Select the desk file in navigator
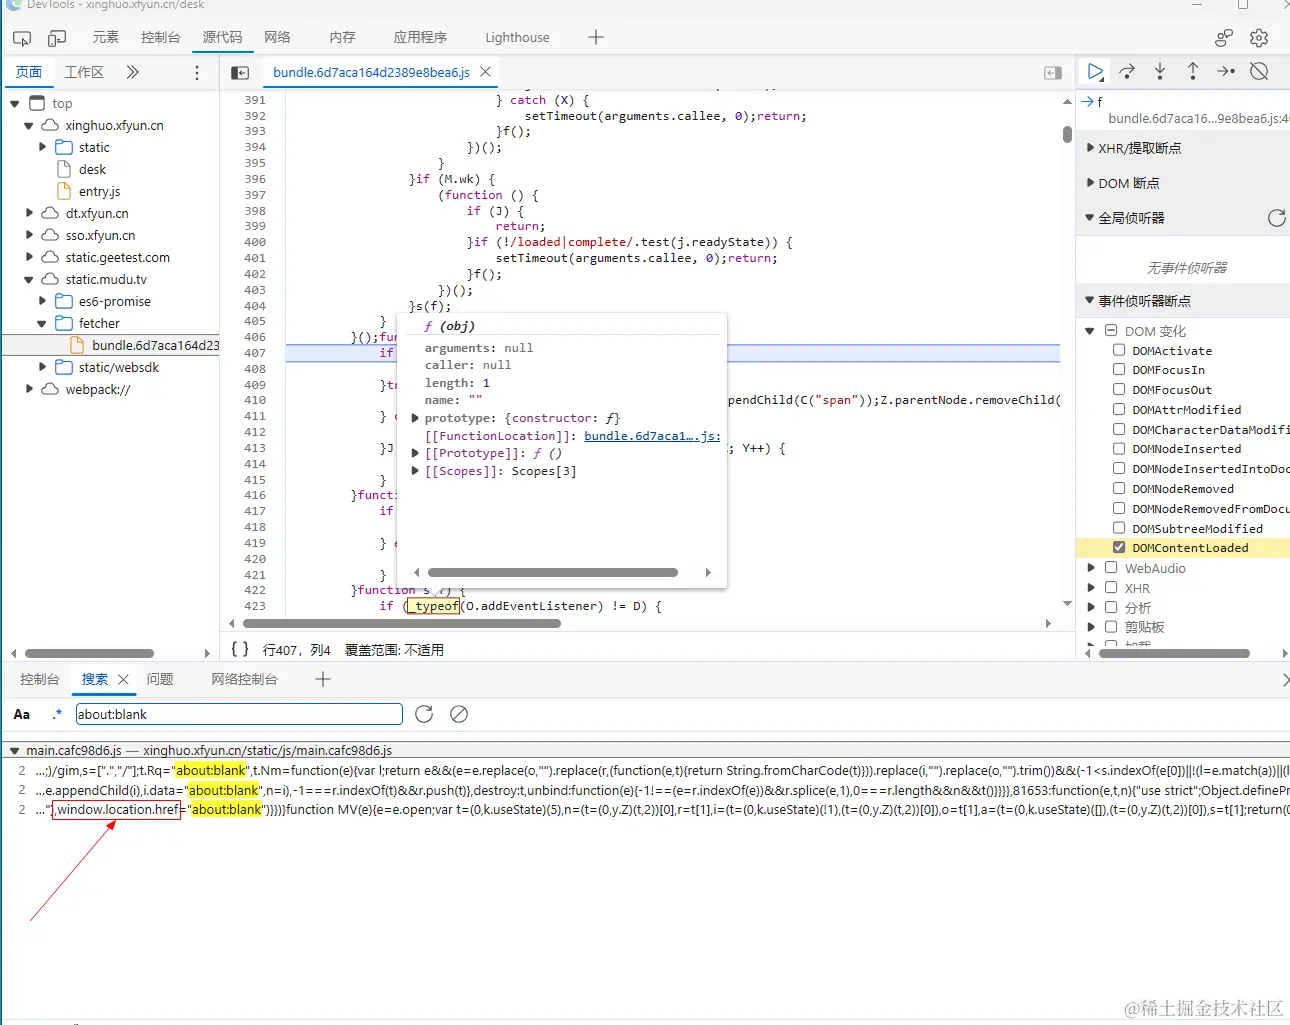The image size is (1290, 1025). (92, 169)
